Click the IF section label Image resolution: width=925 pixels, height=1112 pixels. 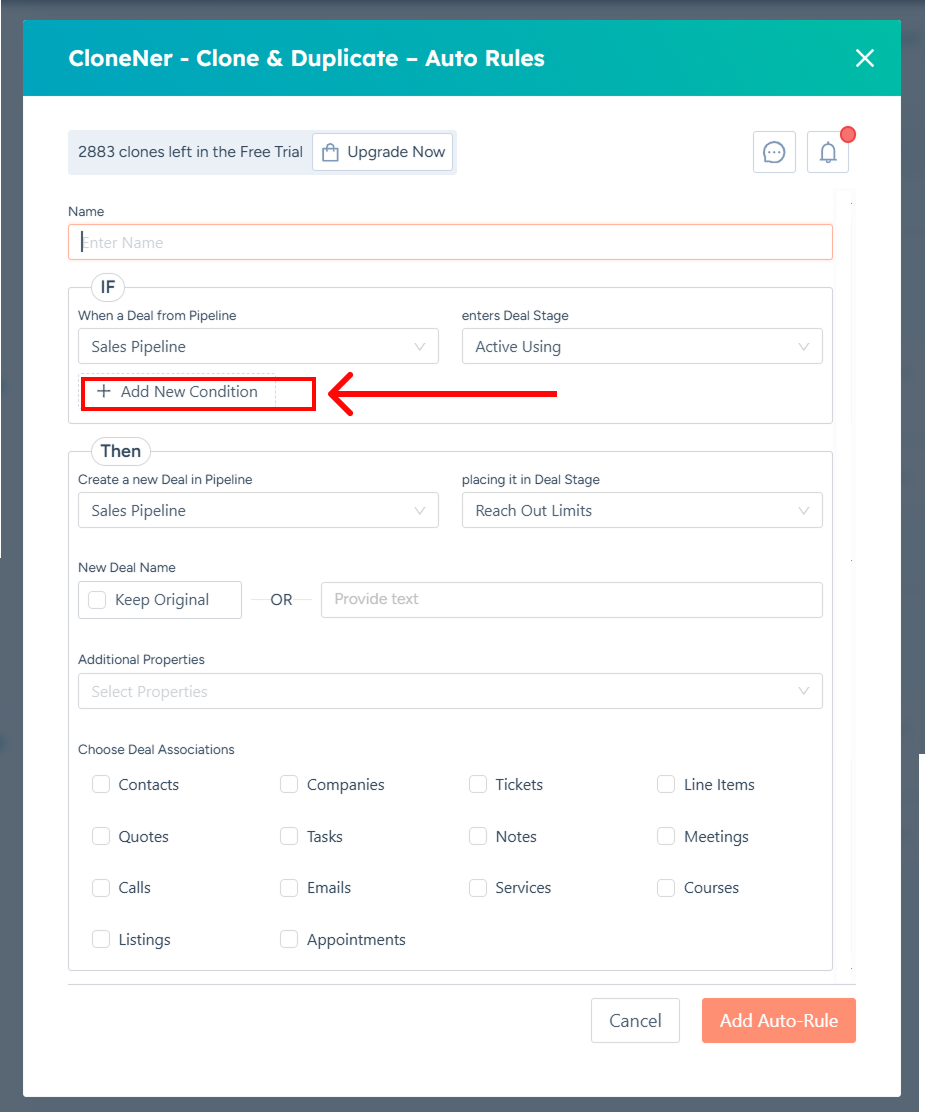pos(108,287)
